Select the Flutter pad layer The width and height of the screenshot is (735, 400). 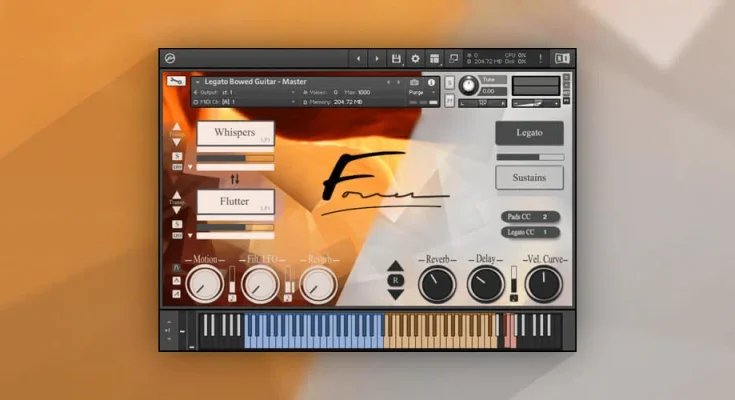[x=235, y=202]
